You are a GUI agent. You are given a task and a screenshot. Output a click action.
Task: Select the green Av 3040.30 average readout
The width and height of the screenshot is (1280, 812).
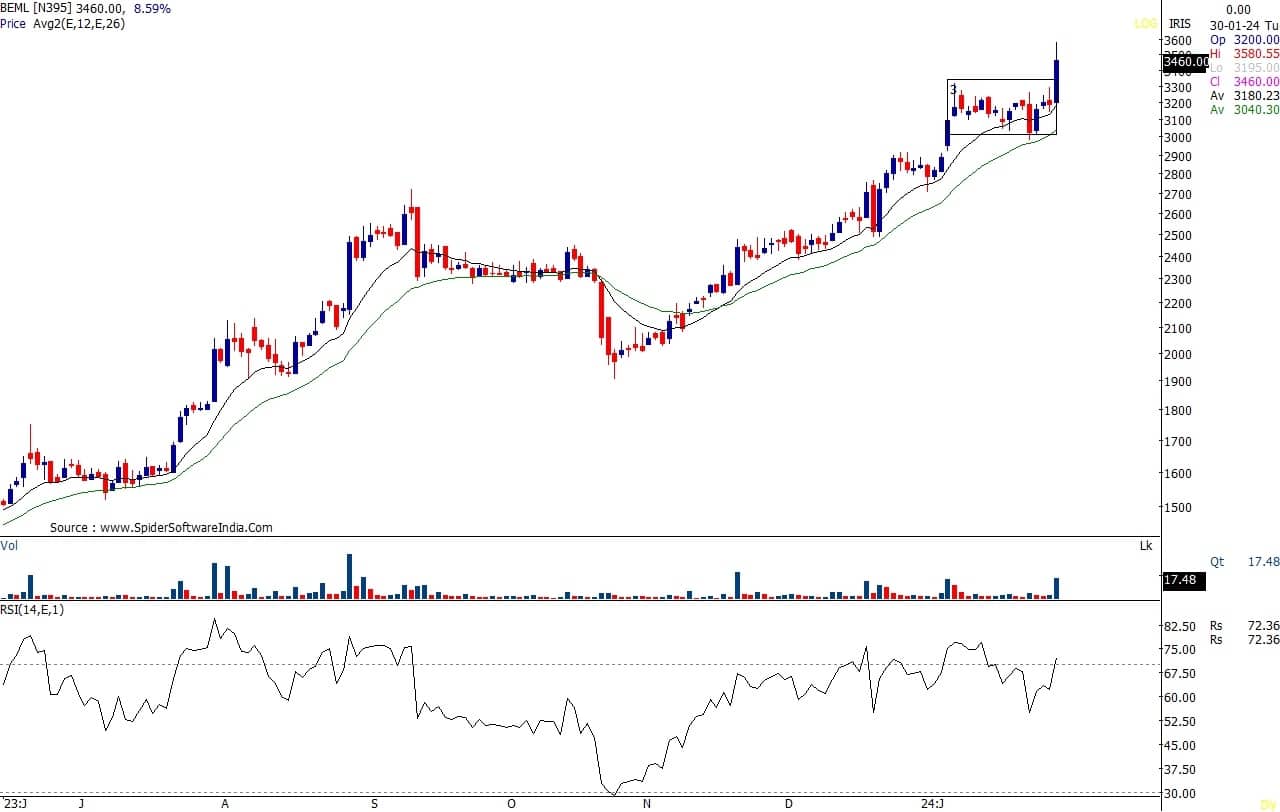[x=1244, y=110]
